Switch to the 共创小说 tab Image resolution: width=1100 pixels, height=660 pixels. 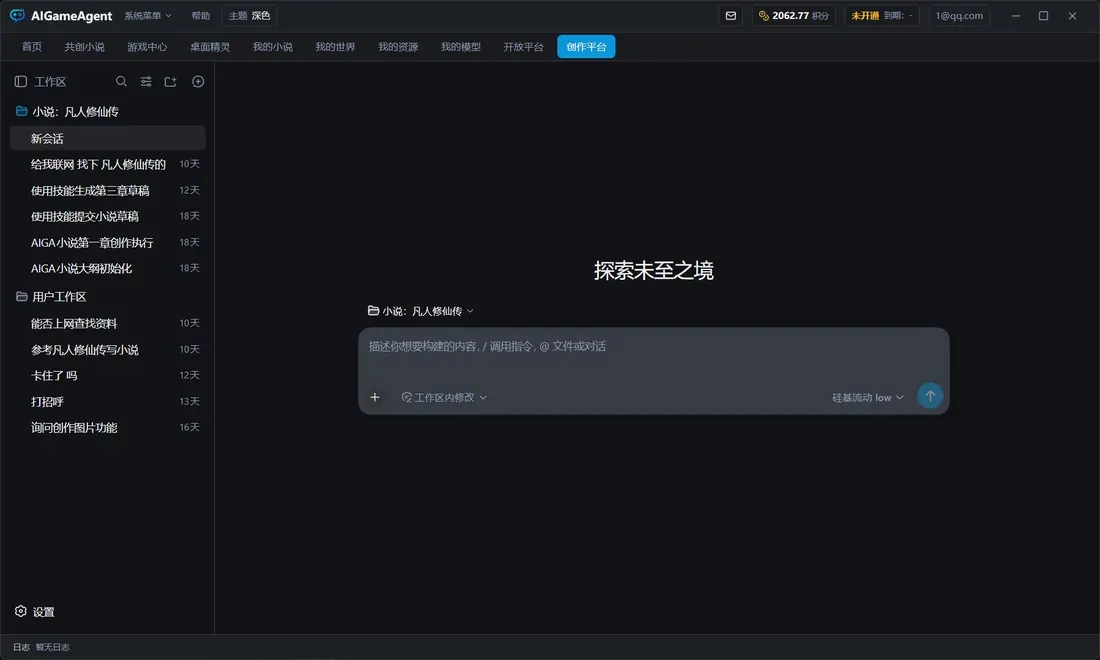click(x=84, y=47)
